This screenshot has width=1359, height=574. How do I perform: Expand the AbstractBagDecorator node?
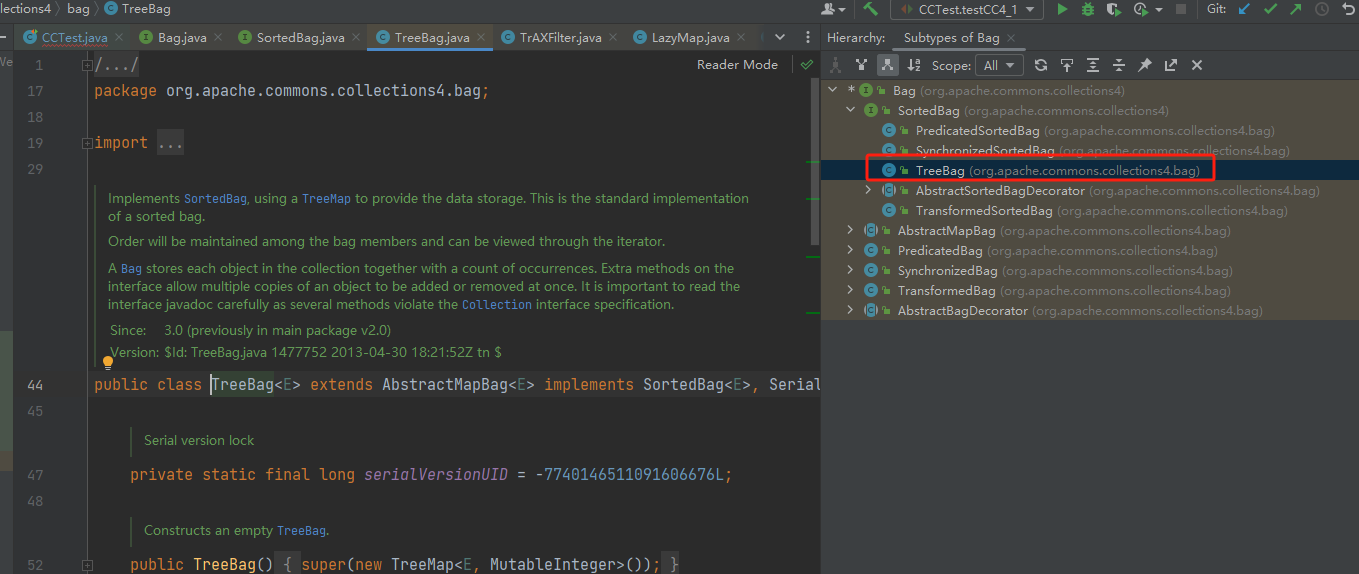(x=851, y=311)
